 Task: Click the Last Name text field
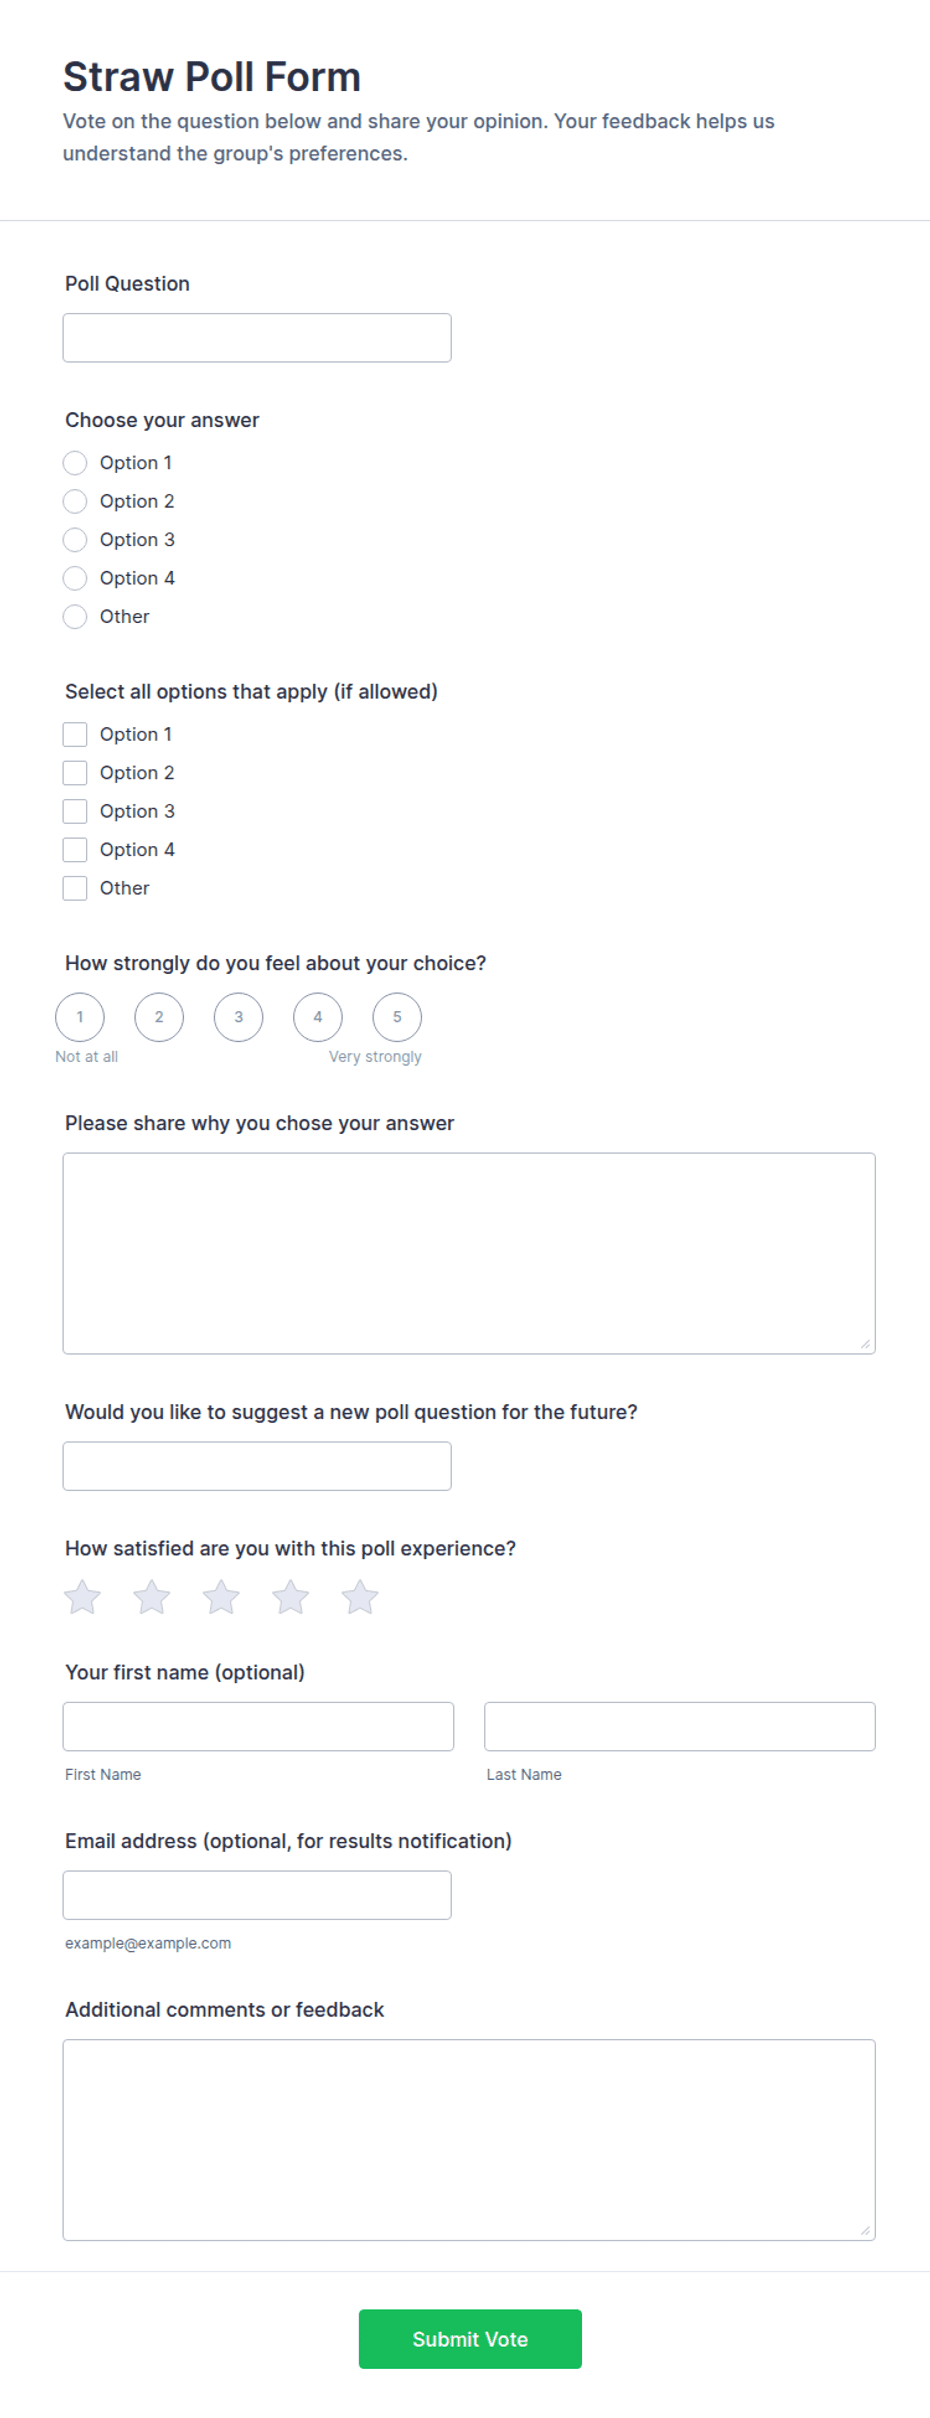[680, 1726]
